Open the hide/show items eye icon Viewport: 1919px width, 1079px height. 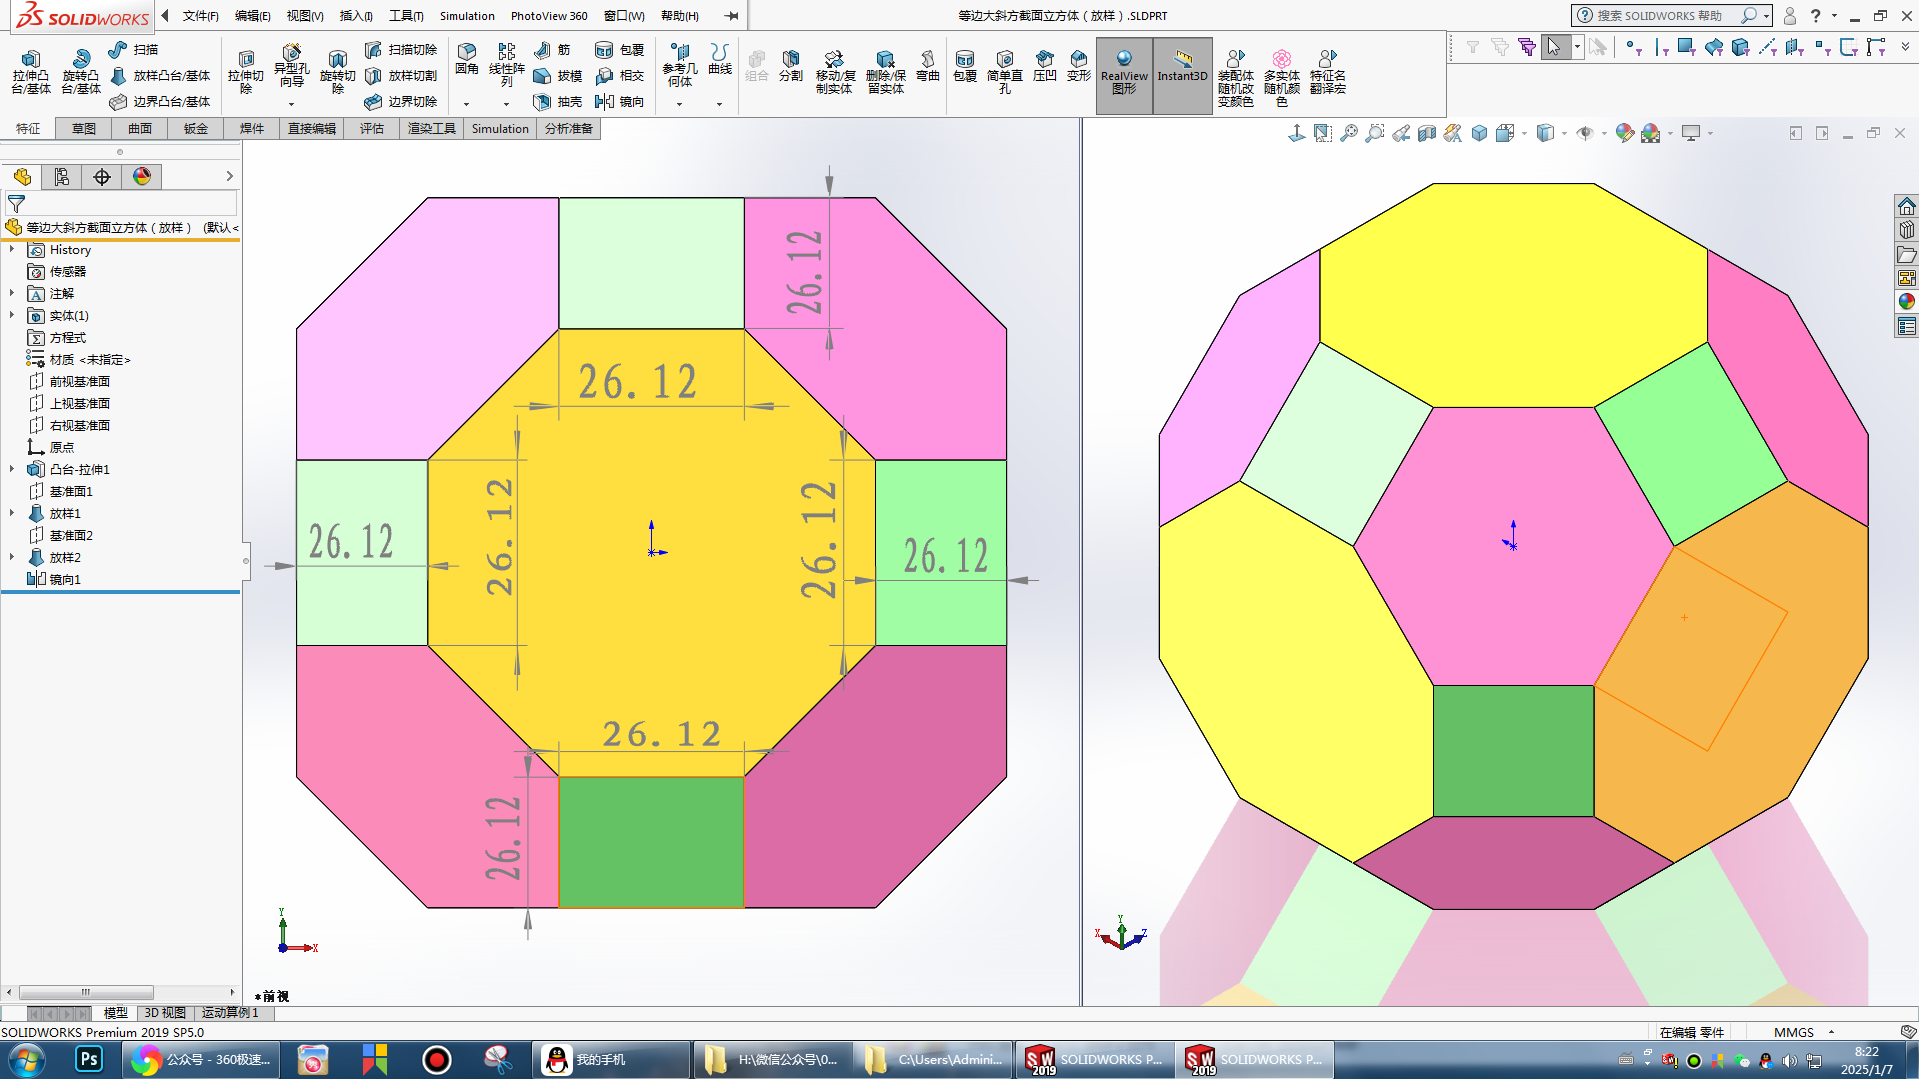pos(1585,133)
